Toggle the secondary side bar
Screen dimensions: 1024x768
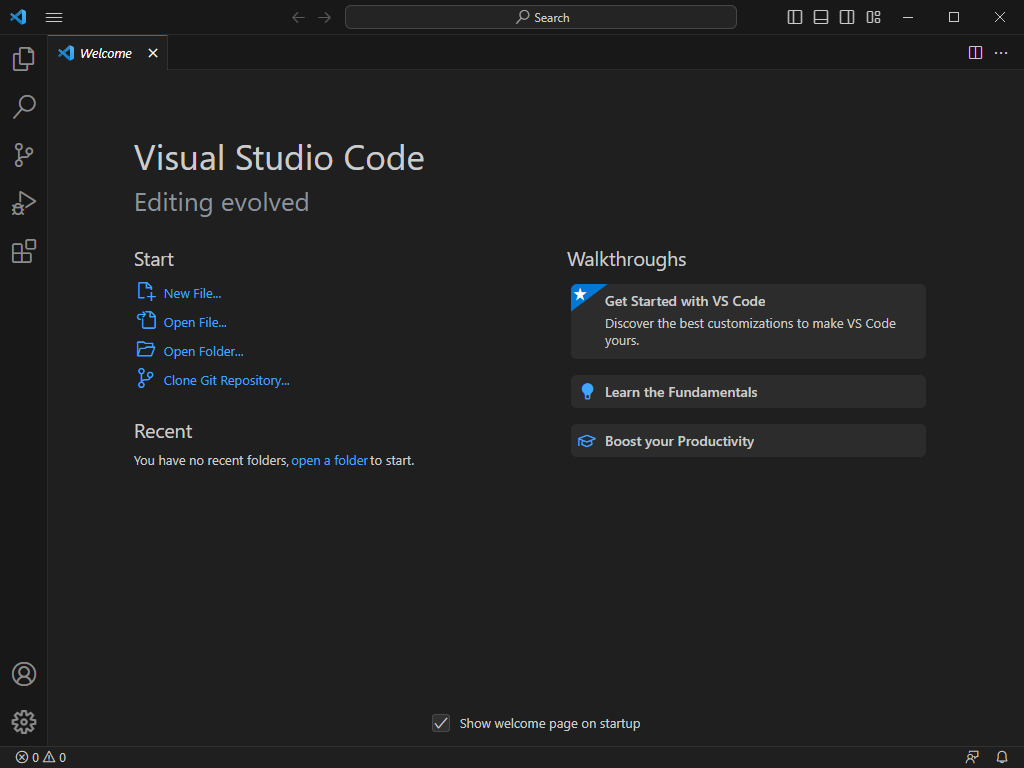[847, 17]
